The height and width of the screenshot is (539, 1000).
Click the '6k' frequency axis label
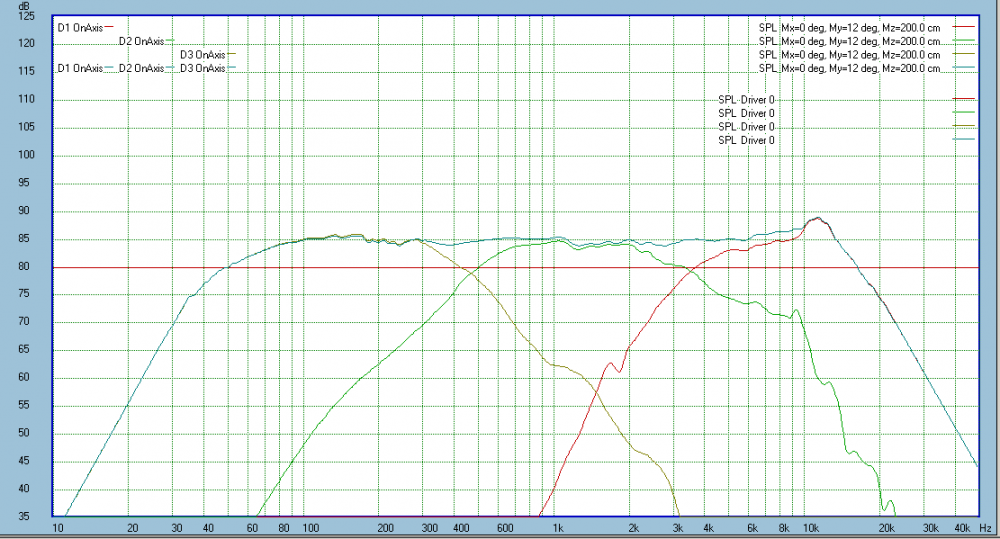(753, 528)
